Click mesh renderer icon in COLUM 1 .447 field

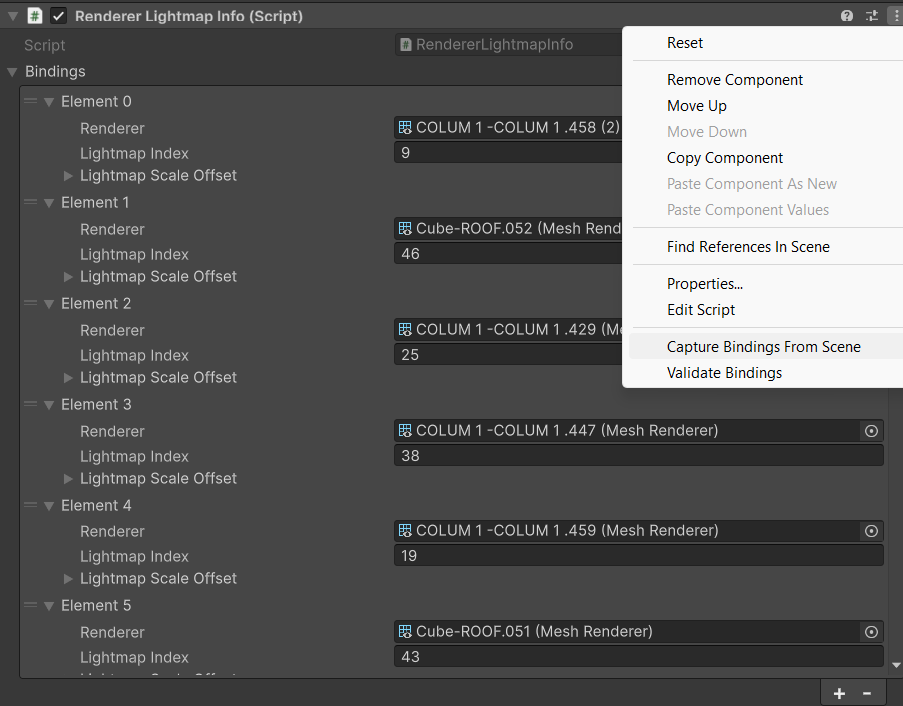tap(405, 430)
